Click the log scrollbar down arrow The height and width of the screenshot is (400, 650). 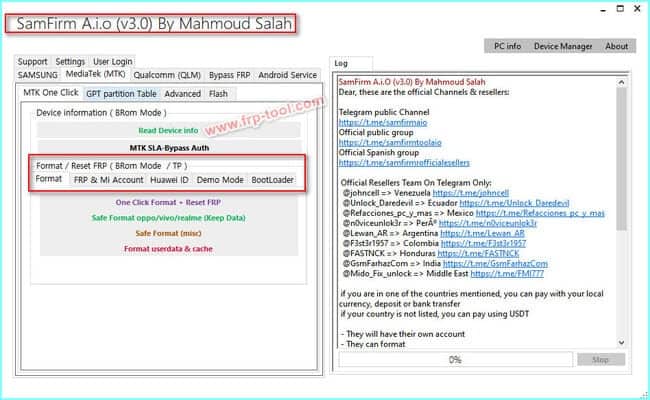click(x=621, y=342)
